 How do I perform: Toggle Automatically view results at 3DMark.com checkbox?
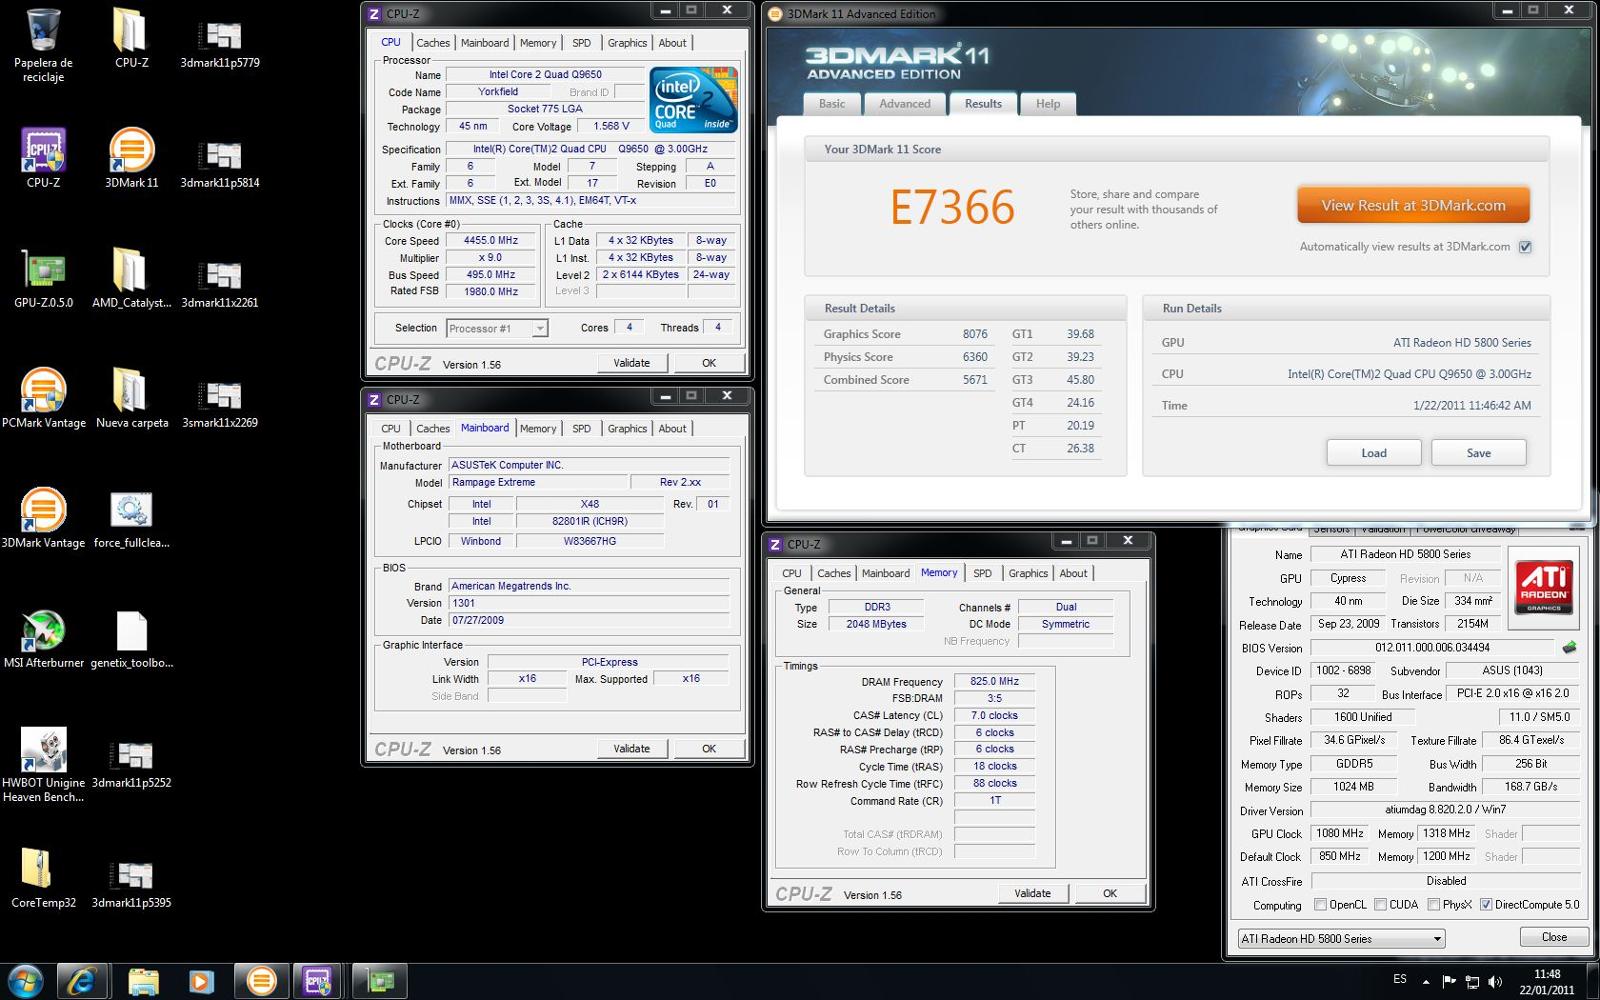1525,247
